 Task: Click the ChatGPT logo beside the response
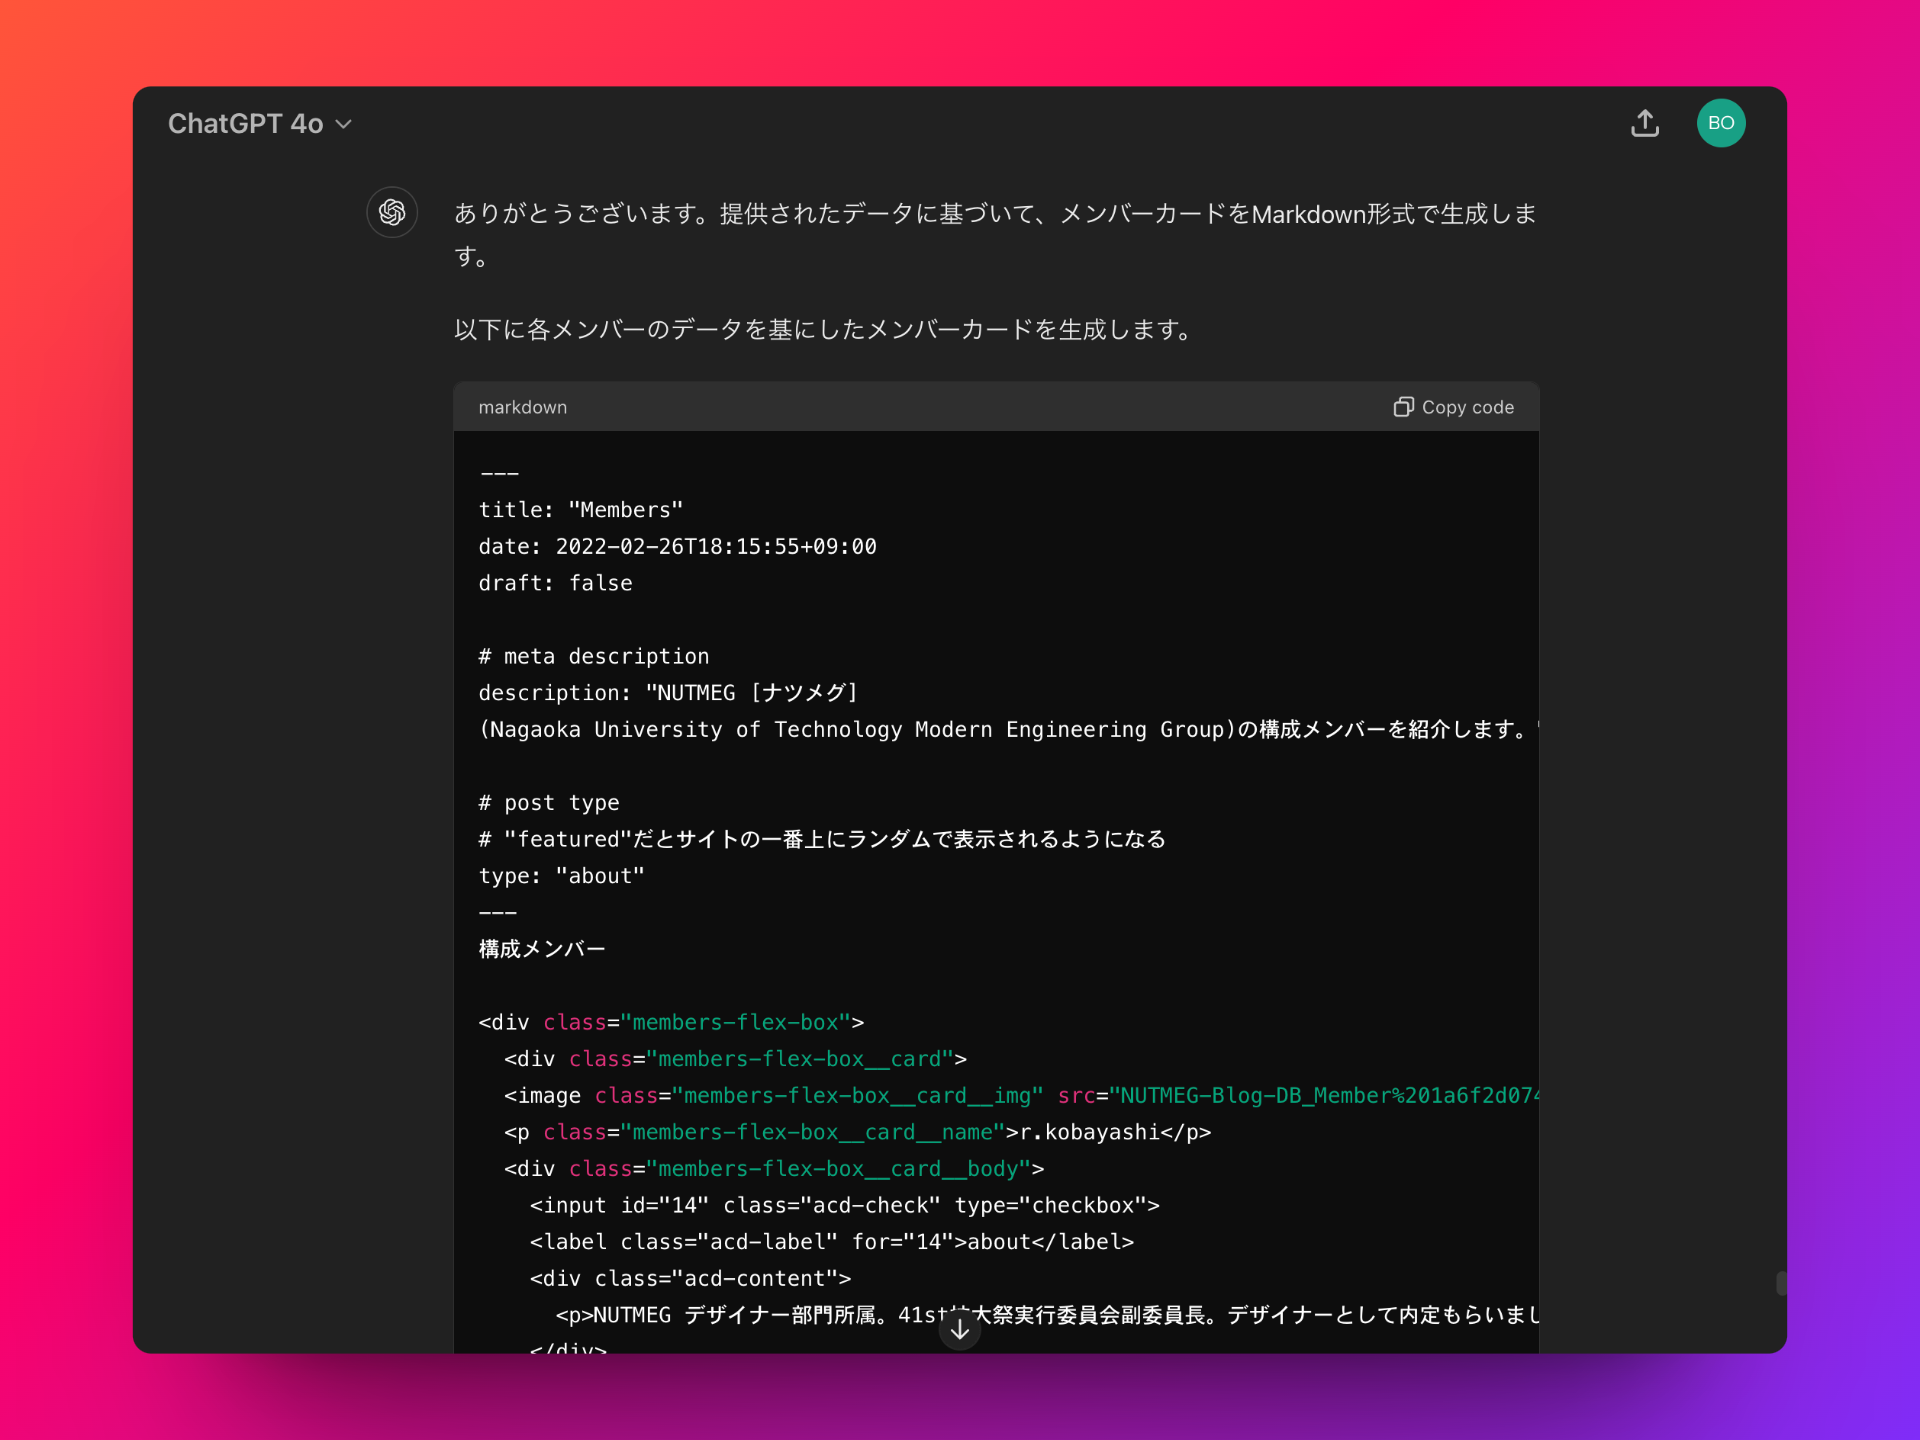click(x=392, y=212)
